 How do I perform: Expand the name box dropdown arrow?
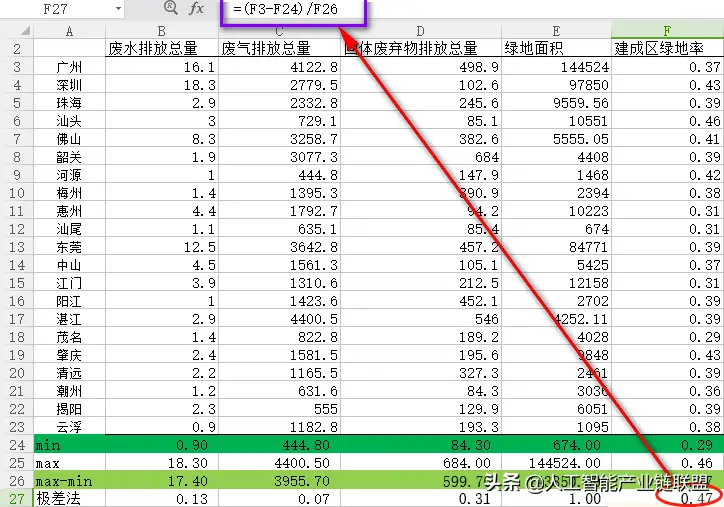pyautogui.click(x=118, y=9)
